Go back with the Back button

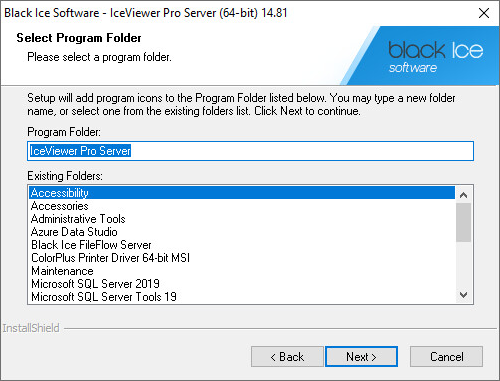coord(287,357)
